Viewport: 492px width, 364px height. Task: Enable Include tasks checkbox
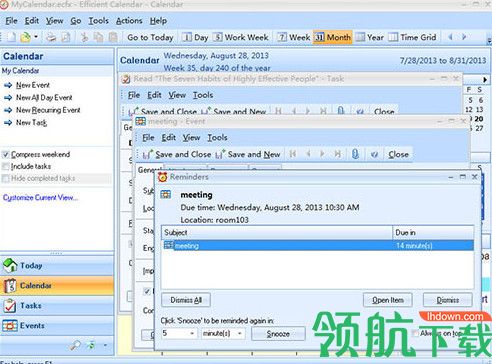click(x=6, y=166)
